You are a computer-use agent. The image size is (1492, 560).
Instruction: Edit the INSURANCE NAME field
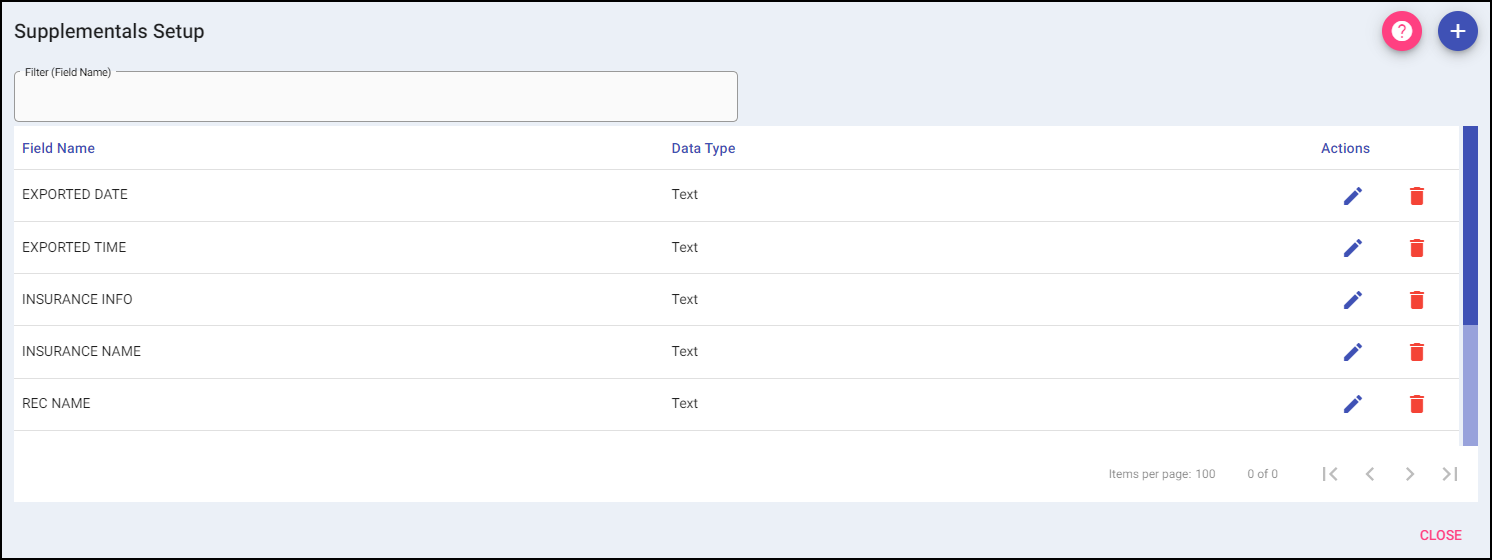(1352, 352)
